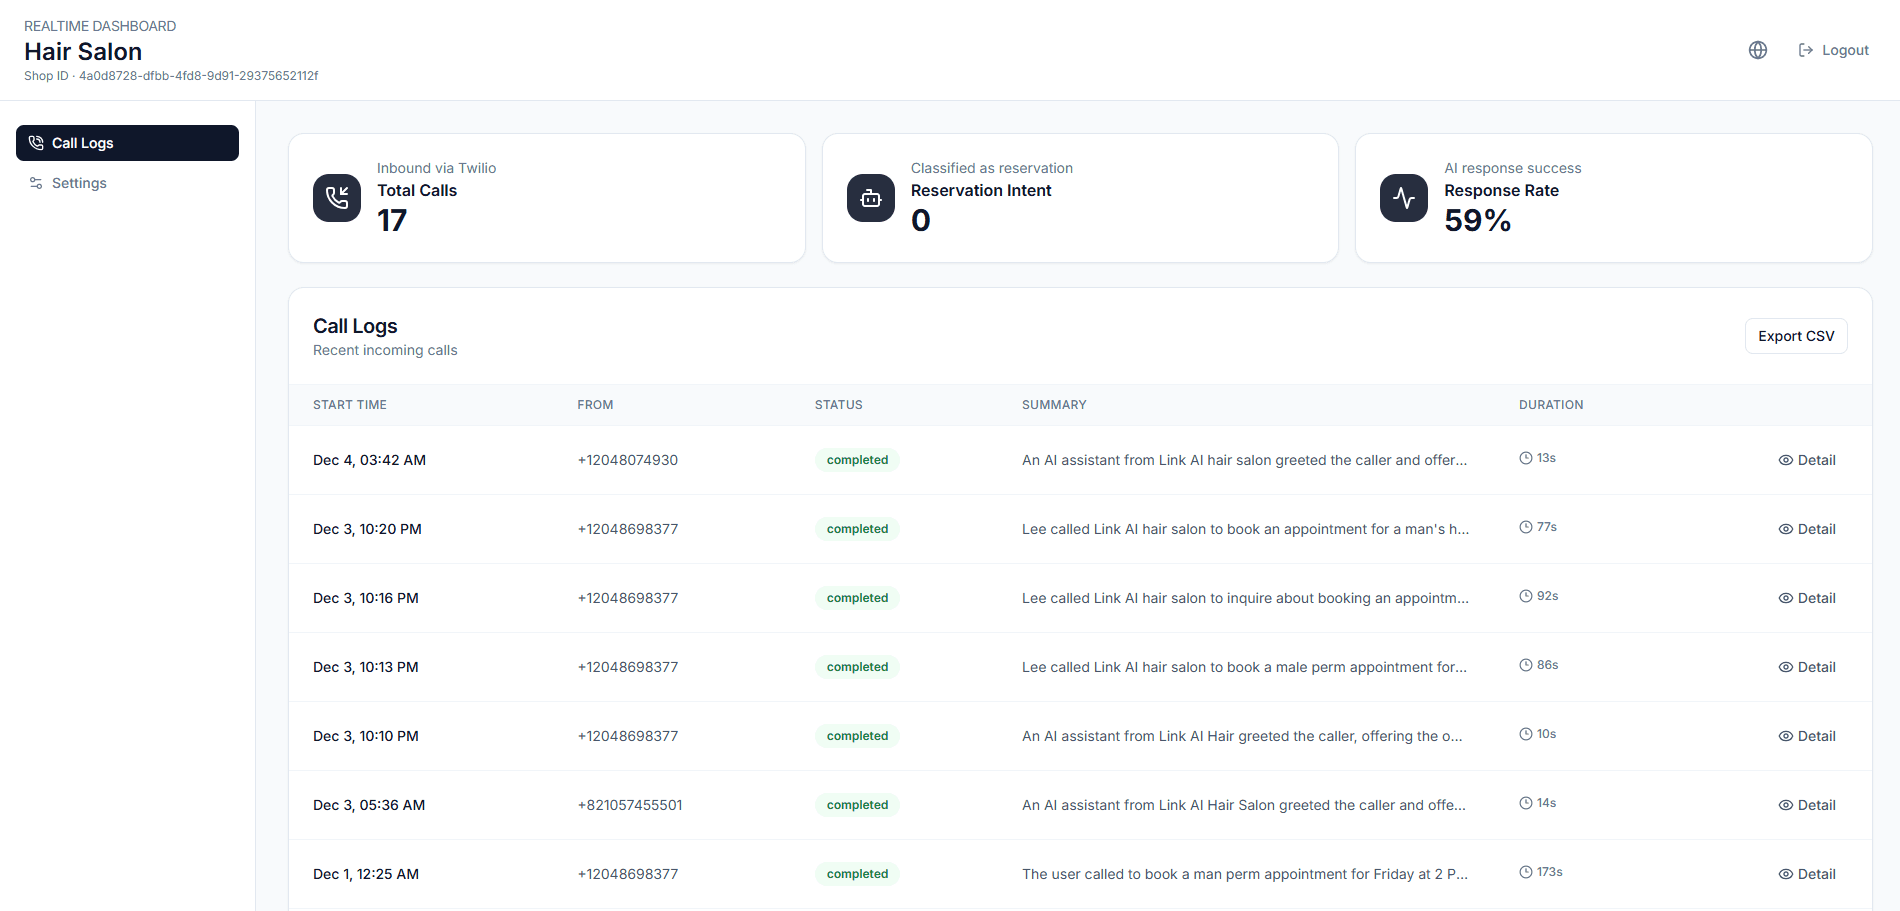The width and height of the screenshot is (1900, 911).
Task: Click the inbound call icon on Total Calls card
Action: point(337,198)
